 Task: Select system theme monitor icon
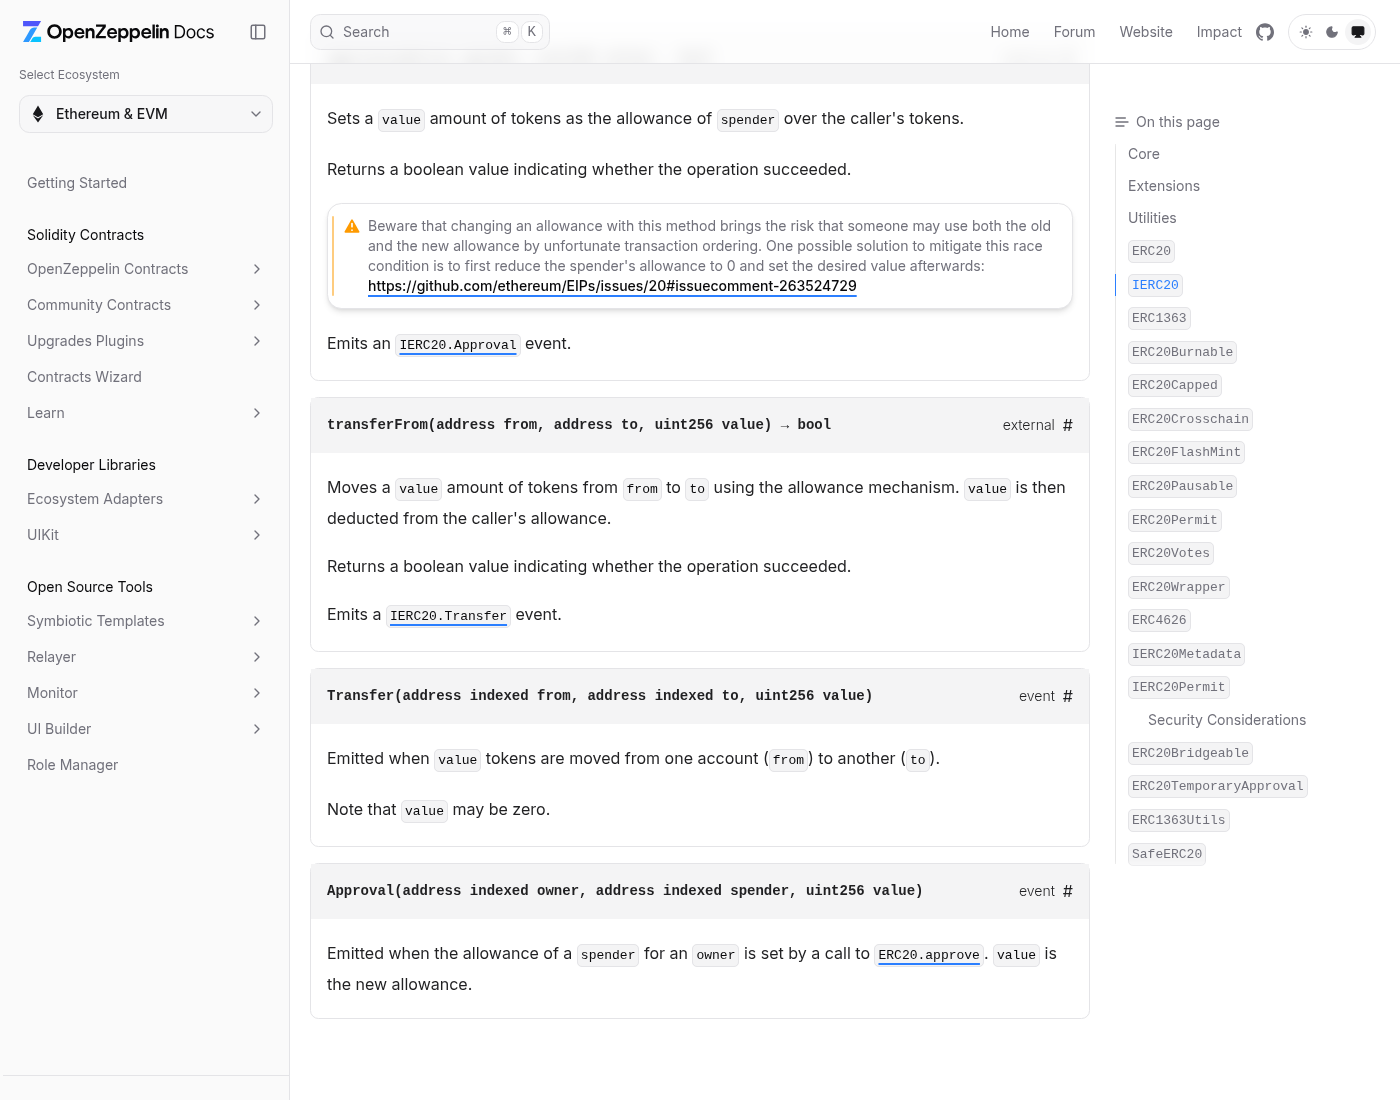click(1358, 32)
